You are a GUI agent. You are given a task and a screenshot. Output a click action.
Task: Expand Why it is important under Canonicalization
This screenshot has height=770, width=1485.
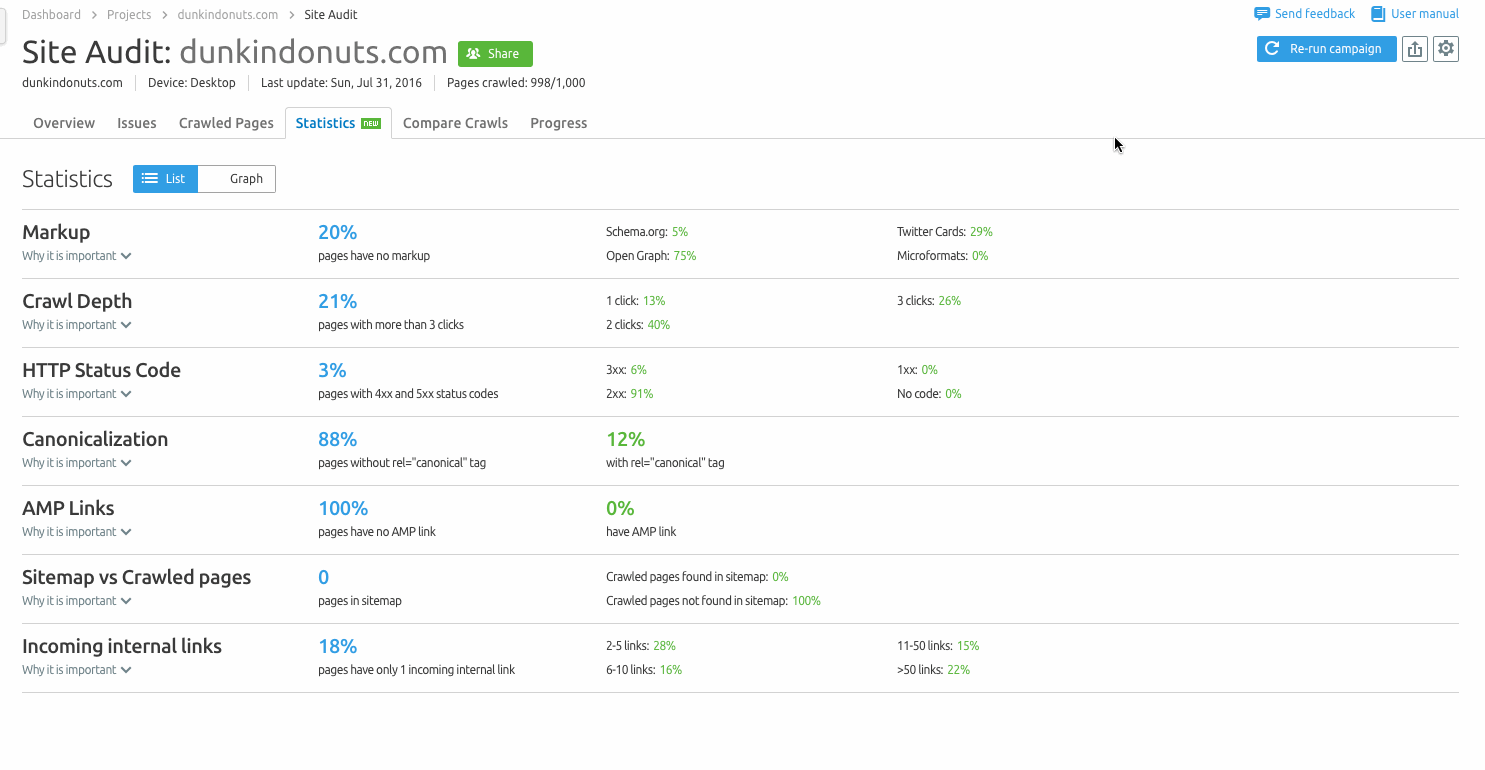(77, 463)
